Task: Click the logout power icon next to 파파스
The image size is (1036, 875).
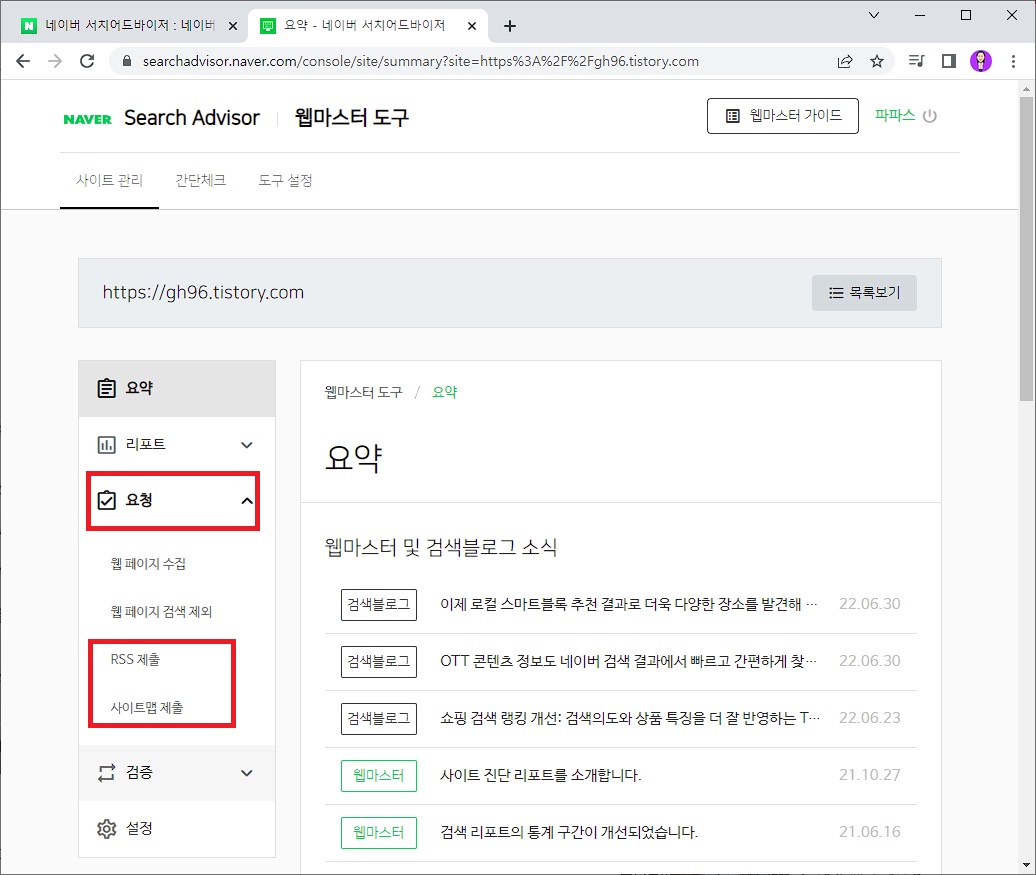Action: pos(930,116)
